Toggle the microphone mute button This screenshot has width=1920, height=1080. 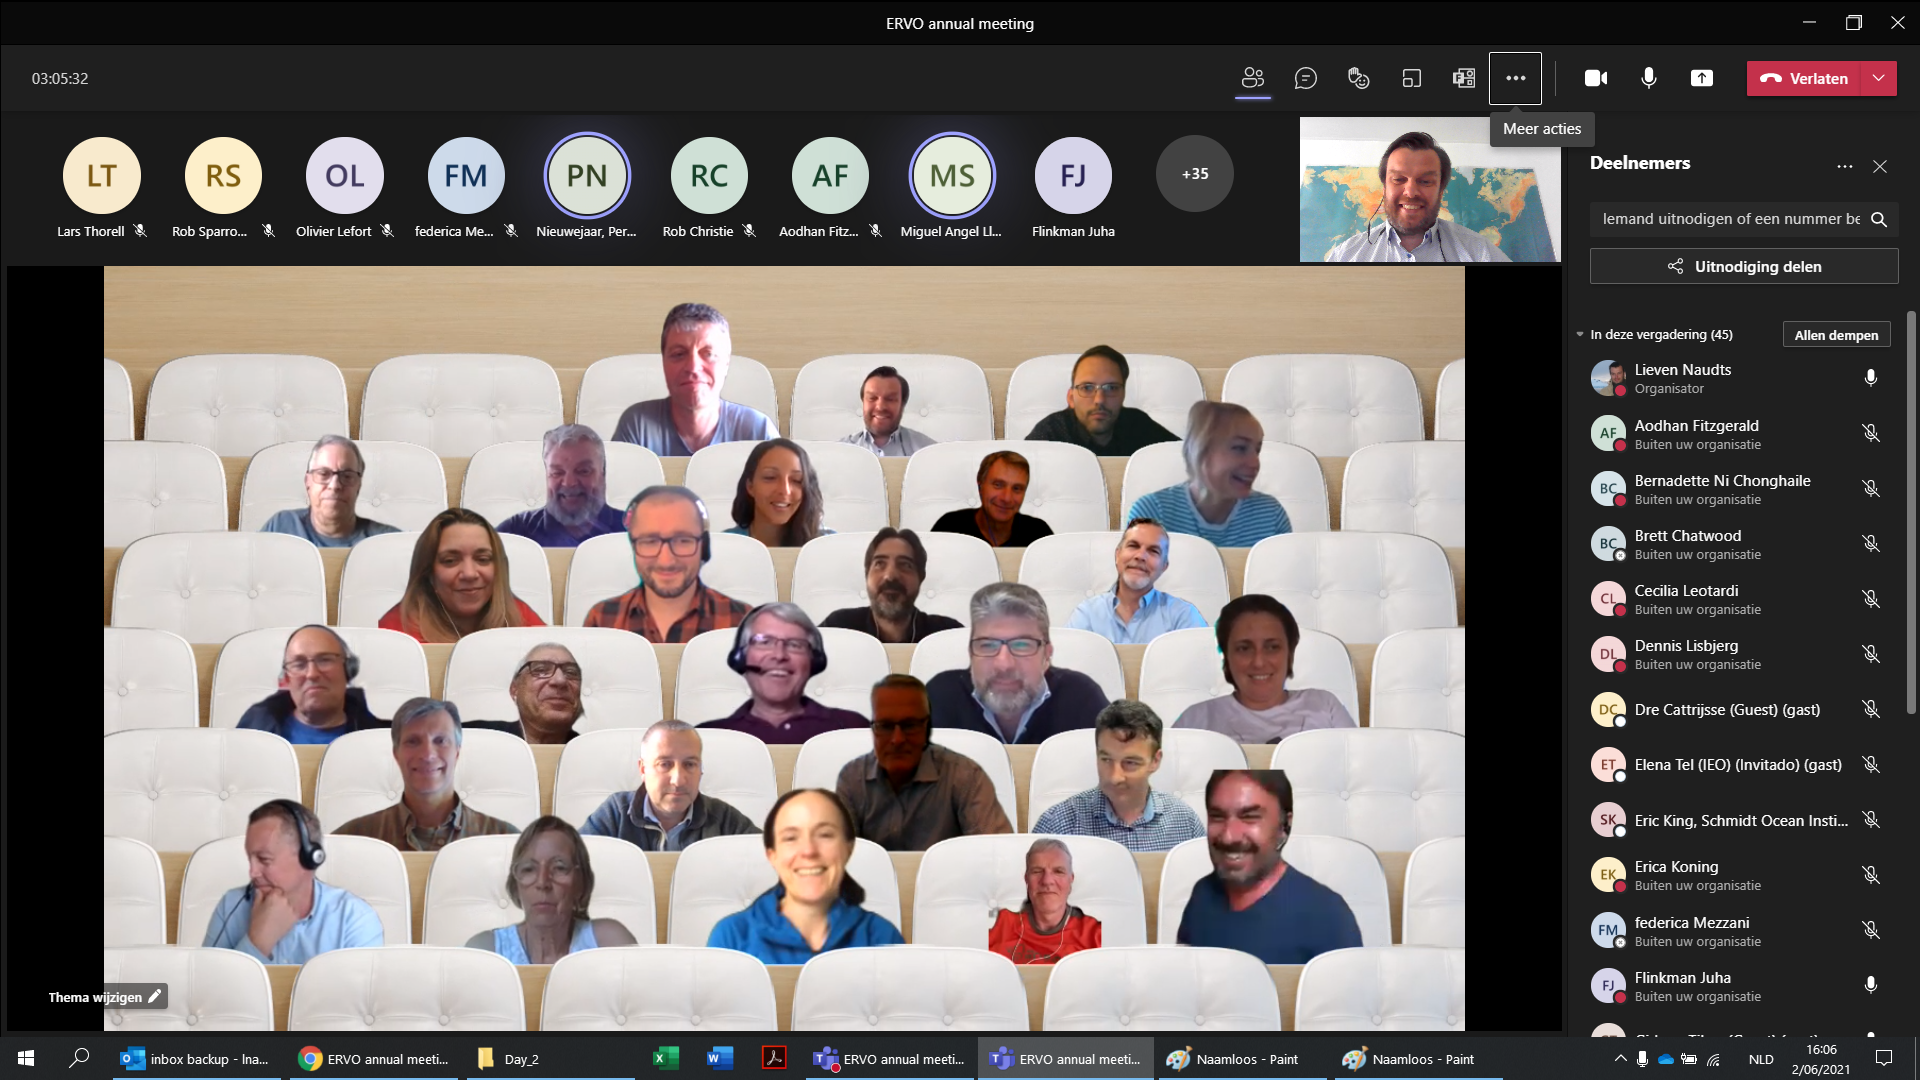point(1648,78)
